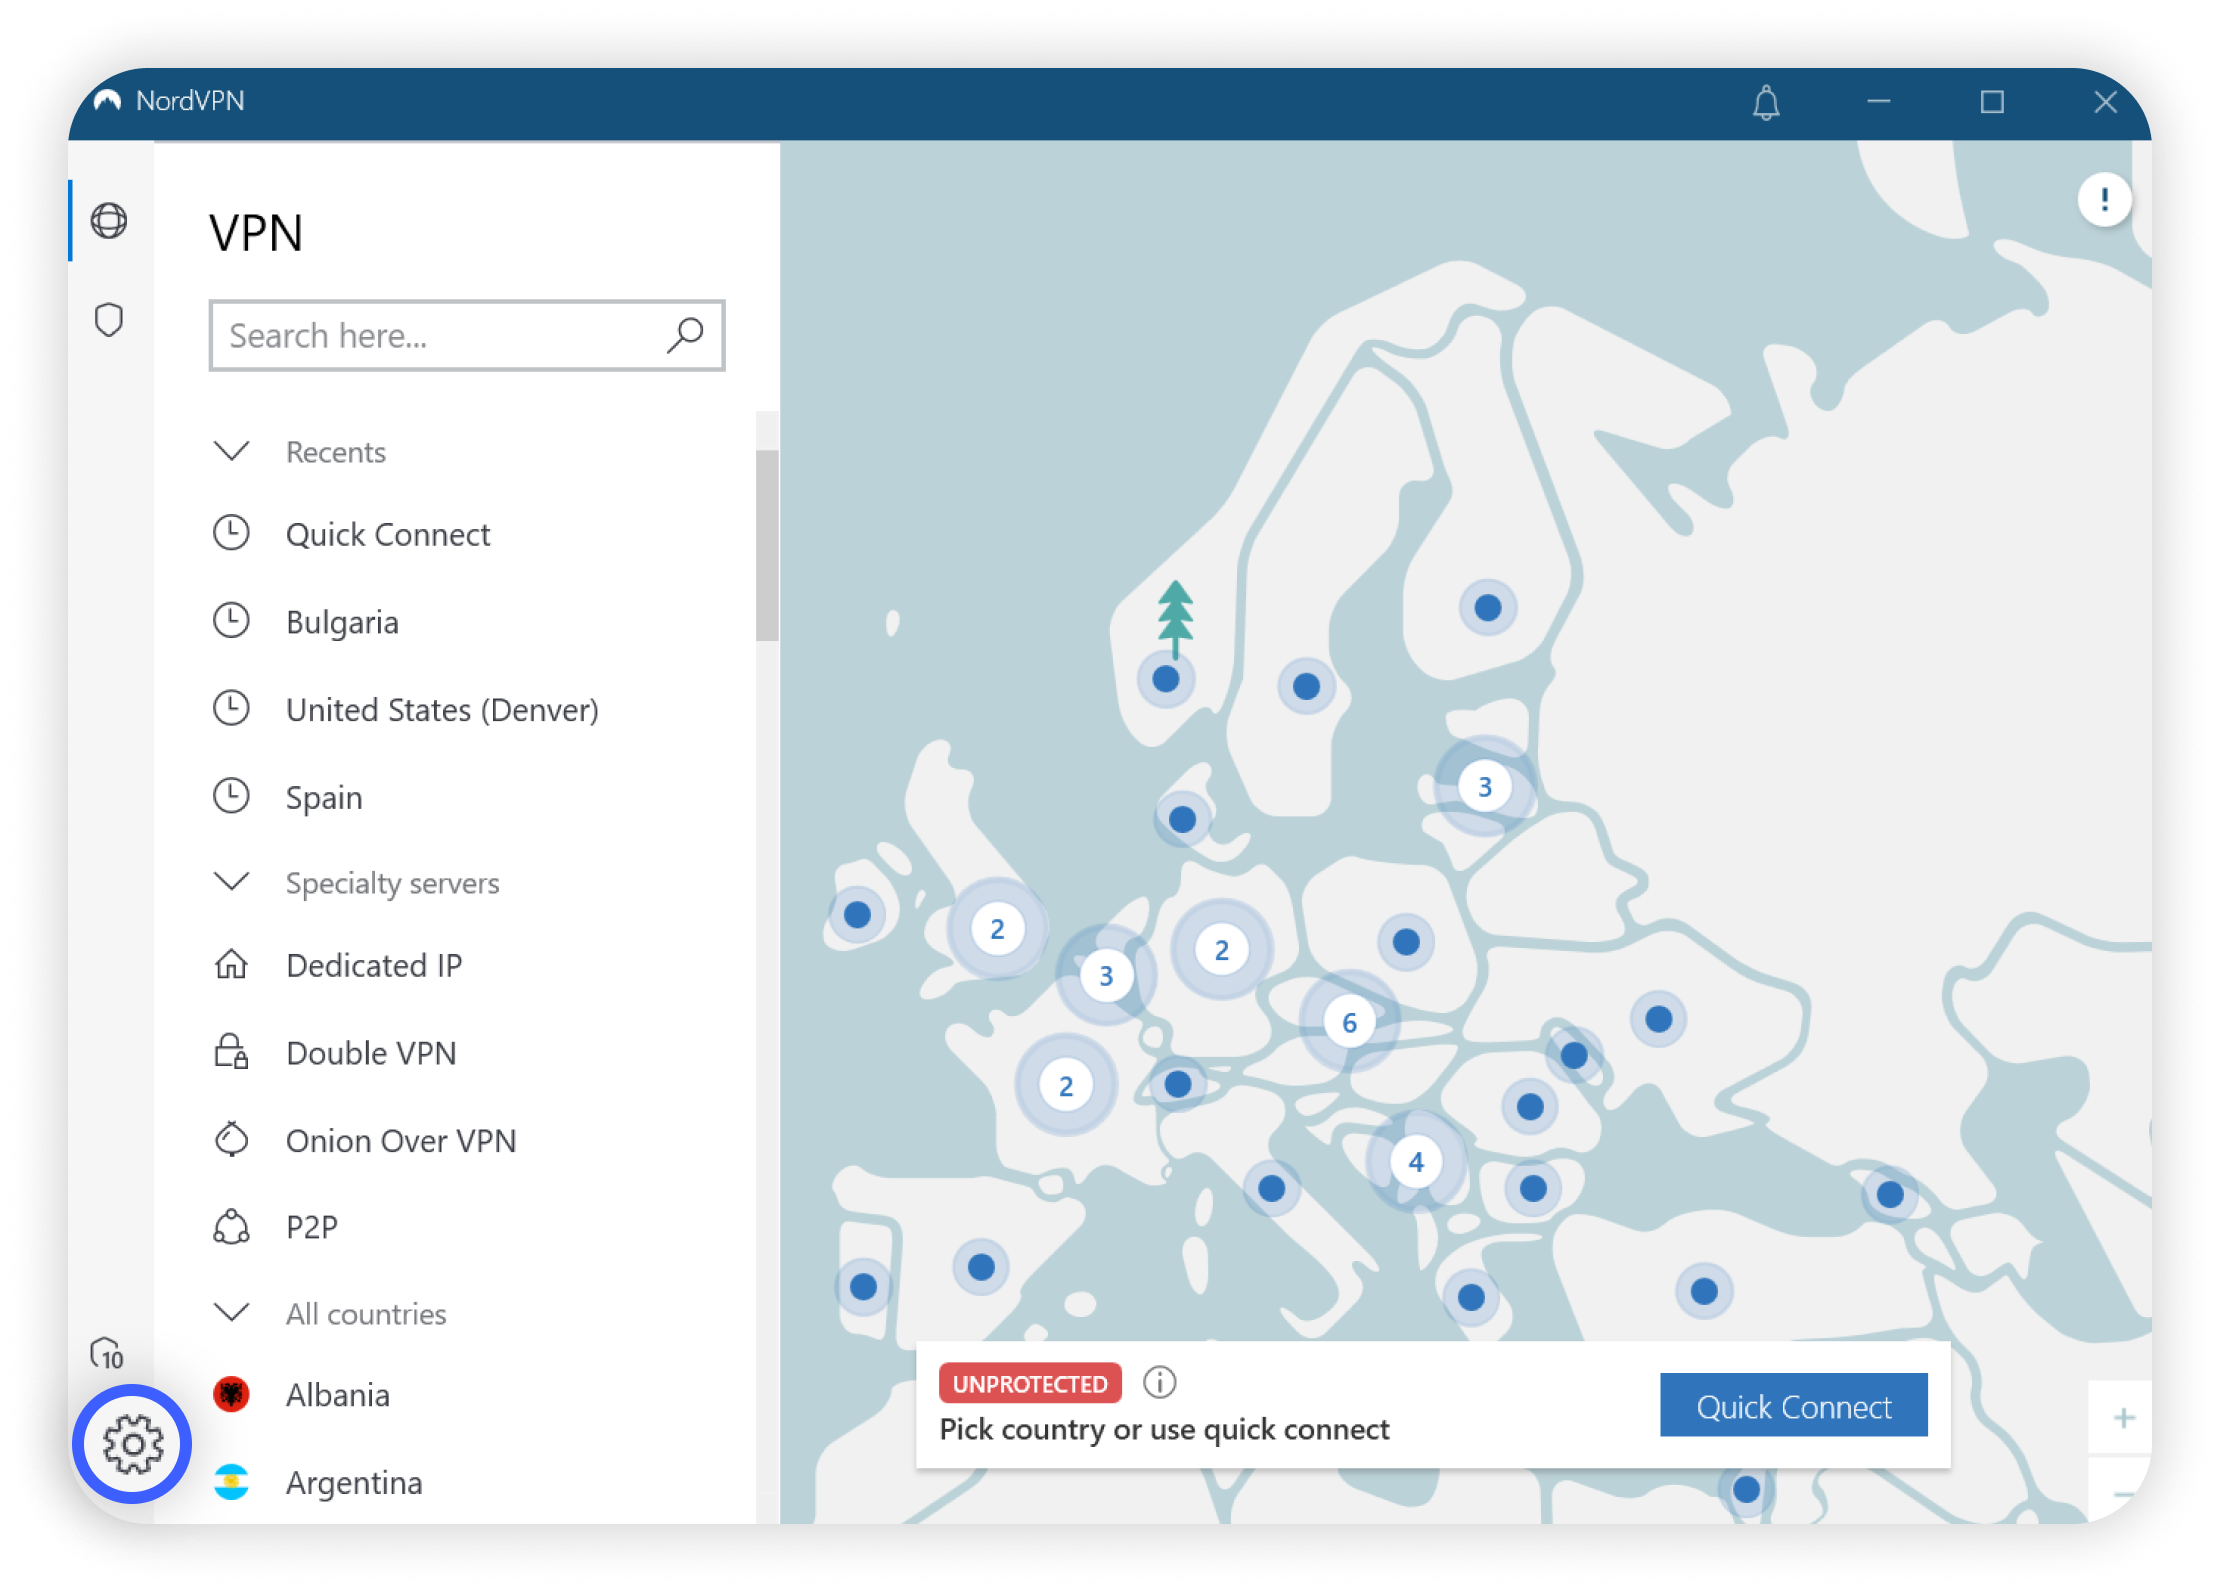Click the notification bell icon
The width and height of the screenshot is (2220, 1592).
pyautogui.click(x=1766, y=102)
